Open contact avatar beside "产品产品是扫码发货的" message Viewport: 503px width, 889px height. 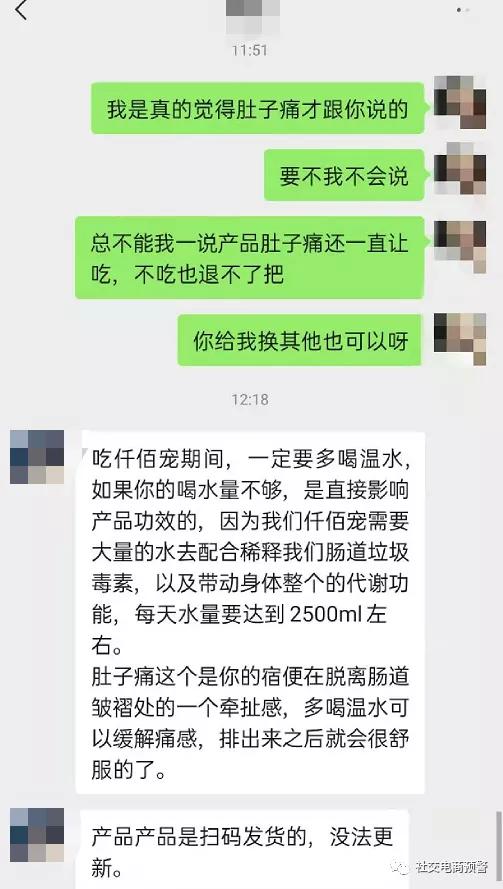37,835
